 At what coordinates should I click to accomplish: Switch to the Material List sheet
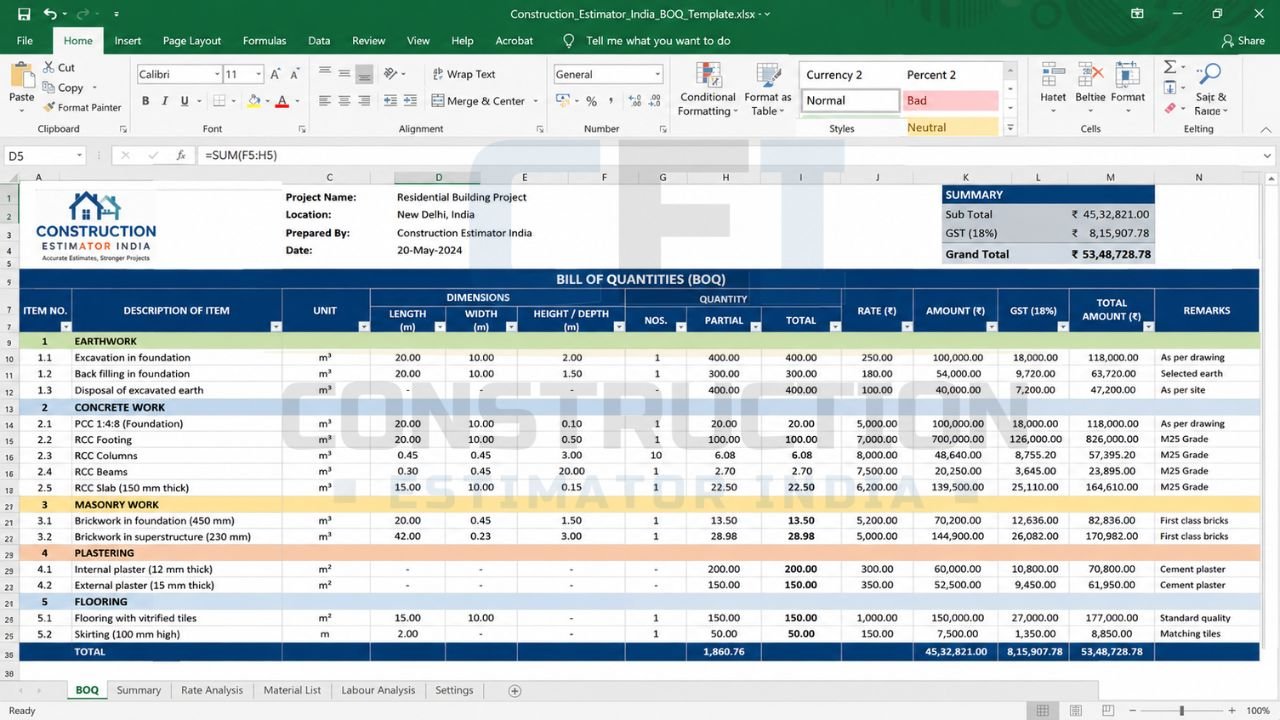tap(292, 690)
